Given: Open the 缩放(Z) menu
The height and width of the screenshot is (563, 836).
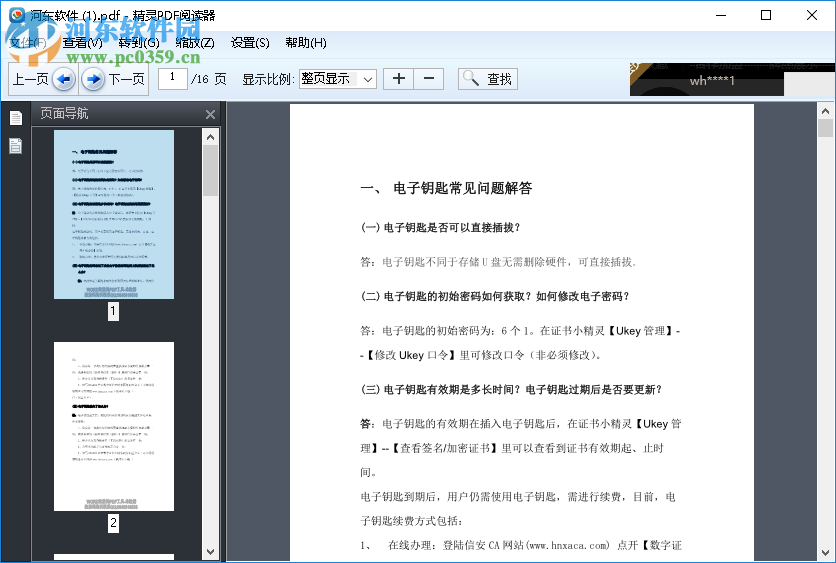Looking at the screenshot, I should (194, 43).
